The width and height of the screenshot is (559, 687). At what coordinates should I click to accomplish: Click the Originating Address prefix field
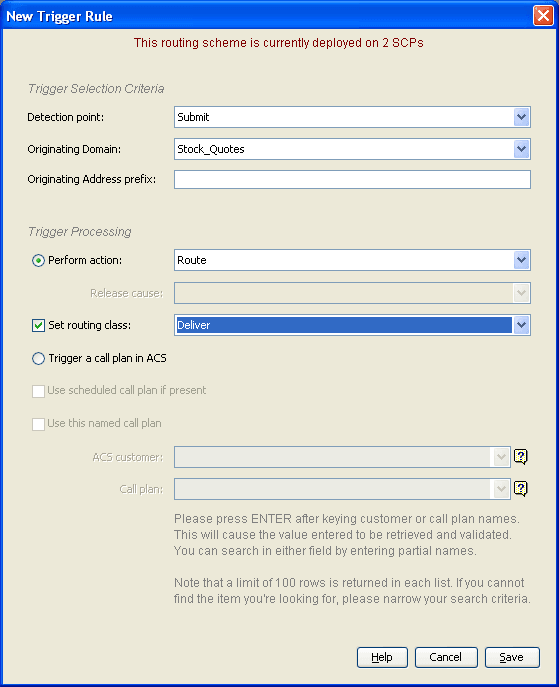pyautogui.click(x=352, y=179)
